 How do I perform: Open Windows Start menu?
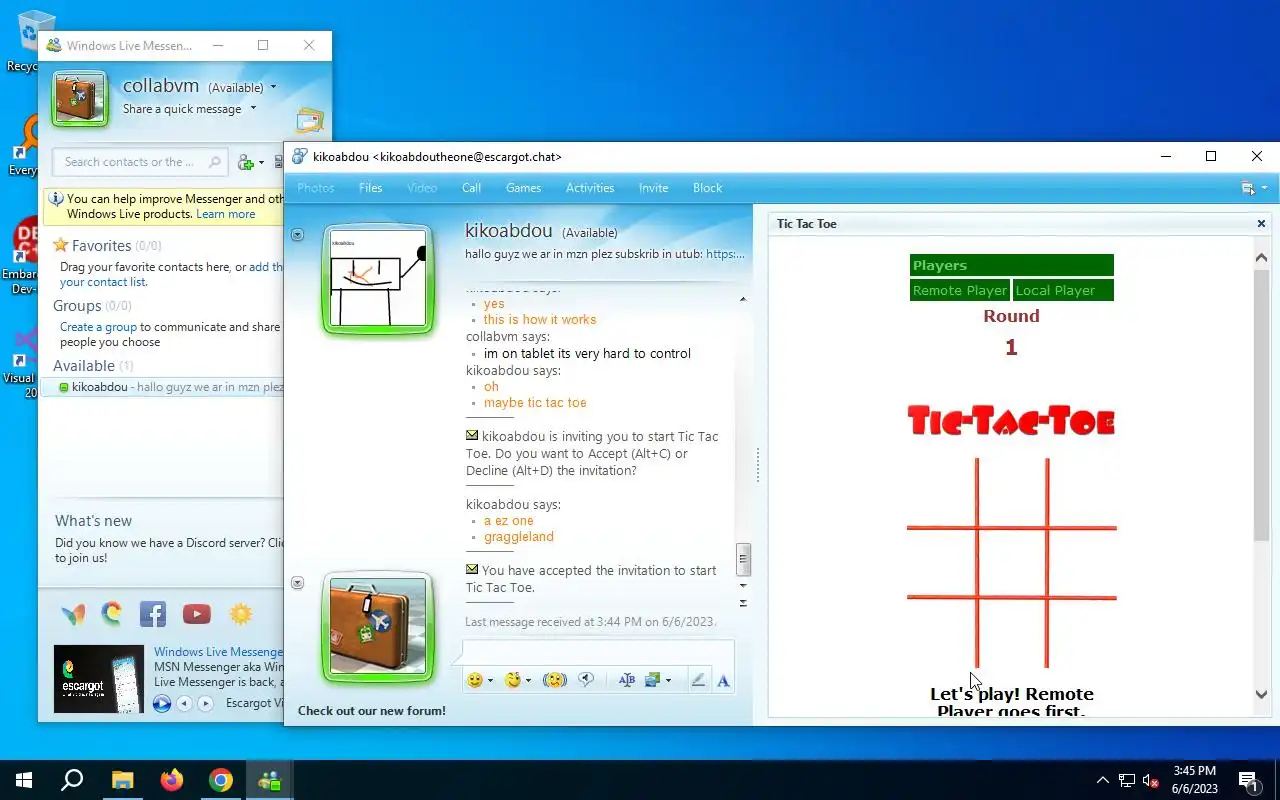[24, 780]
